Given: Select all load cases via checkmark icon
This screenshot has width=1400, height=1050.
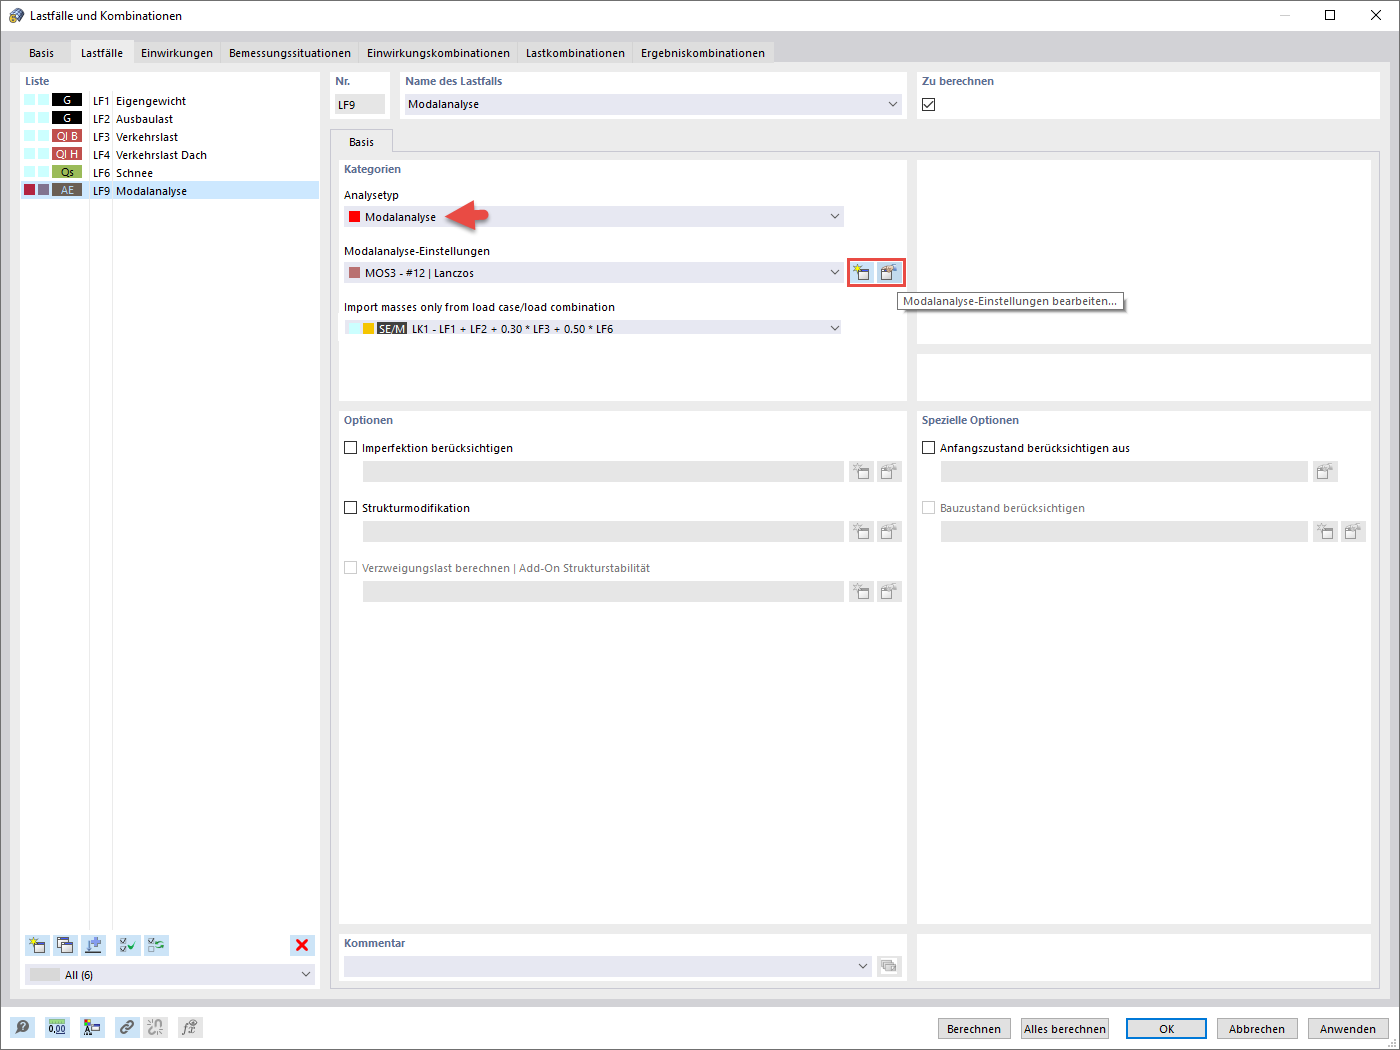Looking at the screenshot, I should point(127,945).
